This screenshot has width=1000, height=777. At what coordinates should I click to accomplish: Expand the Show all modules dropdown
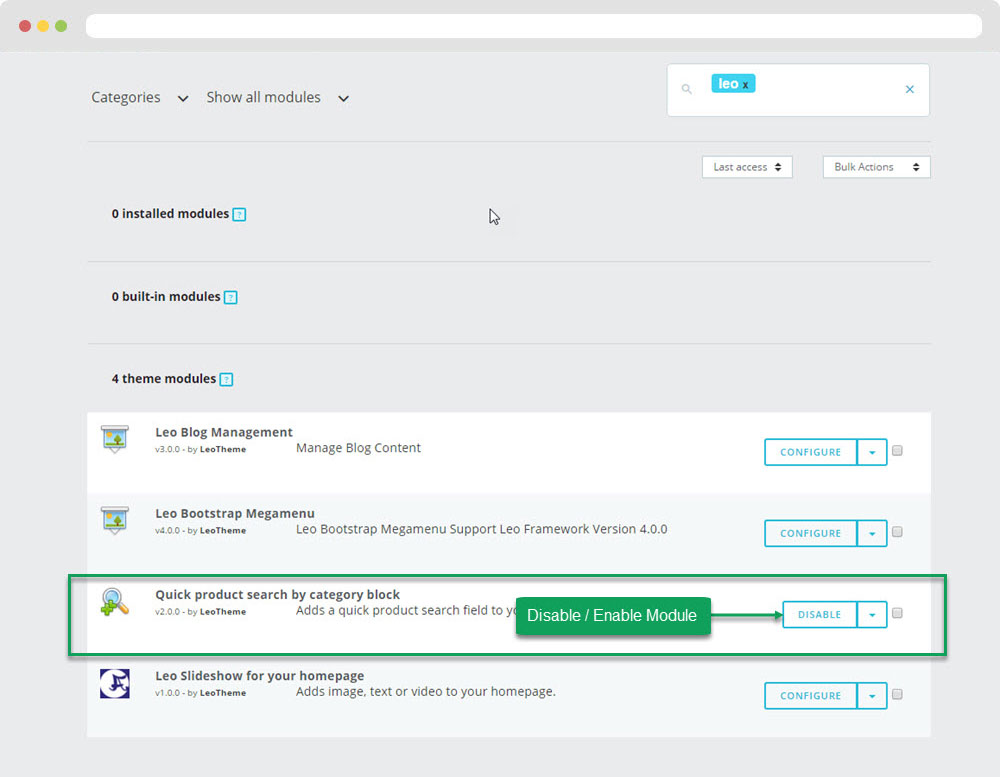pyautogui.click(x=277, y=98)
